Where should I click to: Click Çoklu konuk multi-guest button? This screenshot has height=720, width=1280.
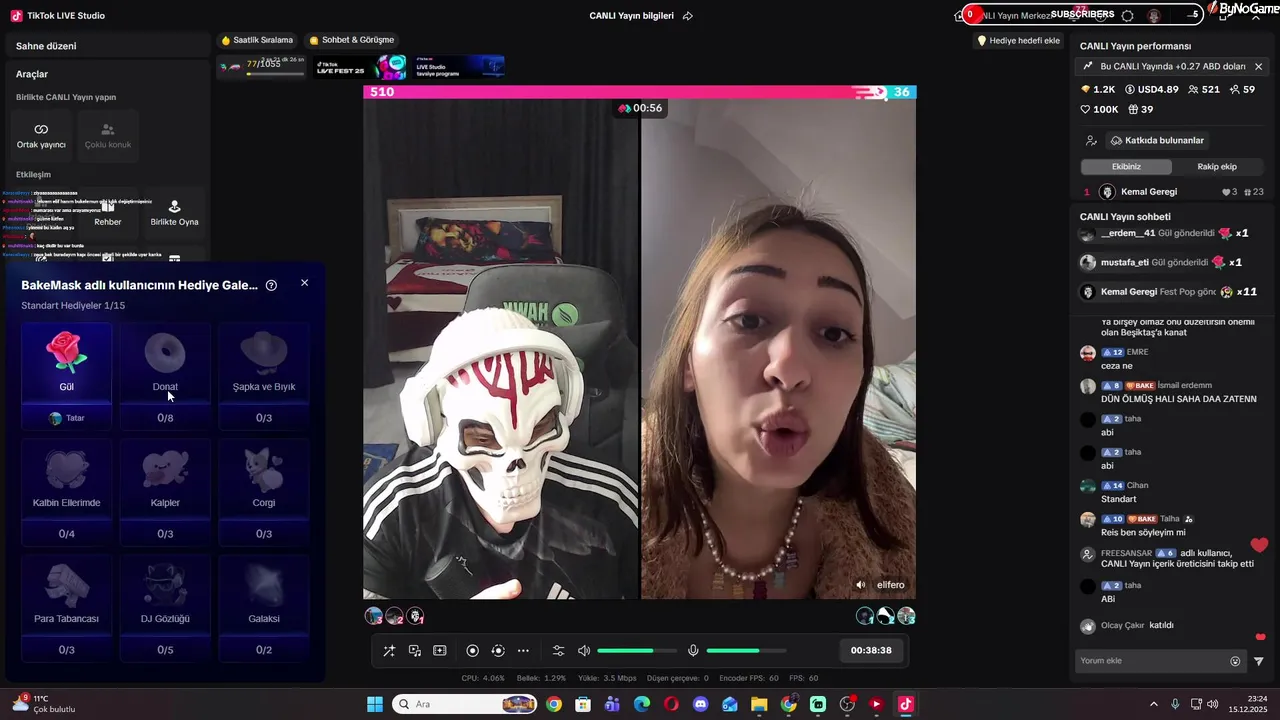point(108,135)
